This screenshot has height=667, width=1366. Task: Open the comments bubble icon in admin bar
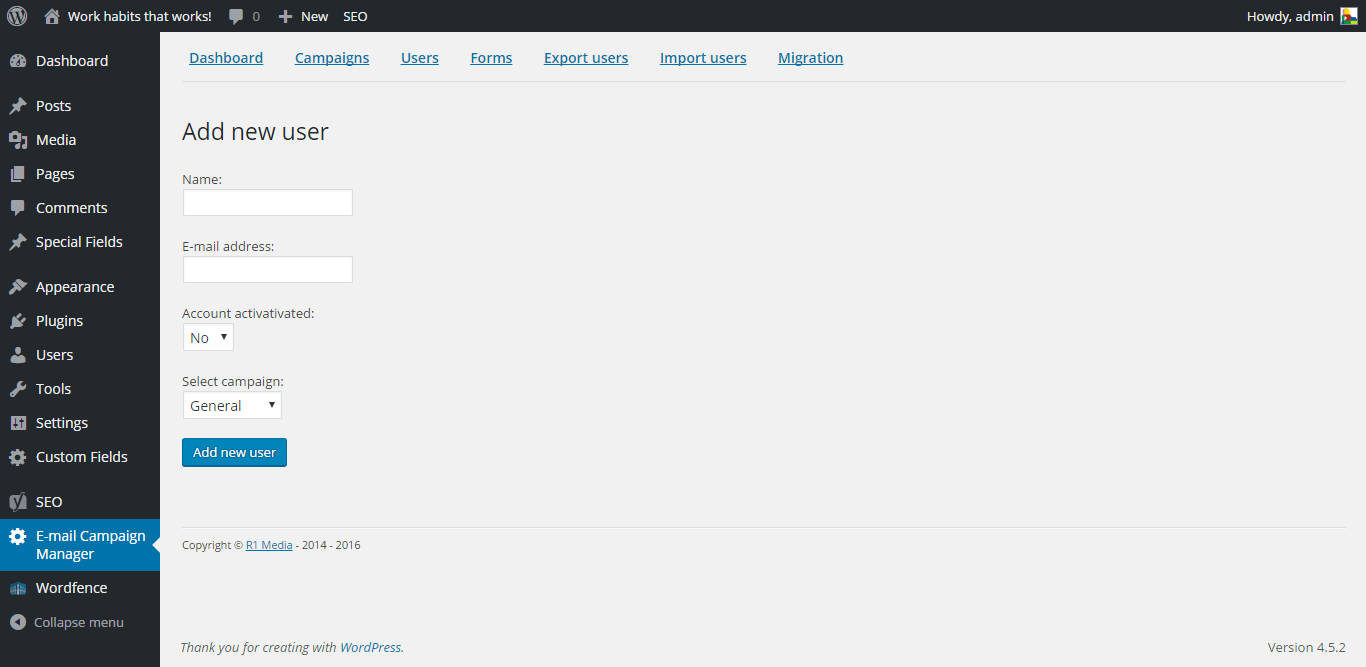pos(236,17)
